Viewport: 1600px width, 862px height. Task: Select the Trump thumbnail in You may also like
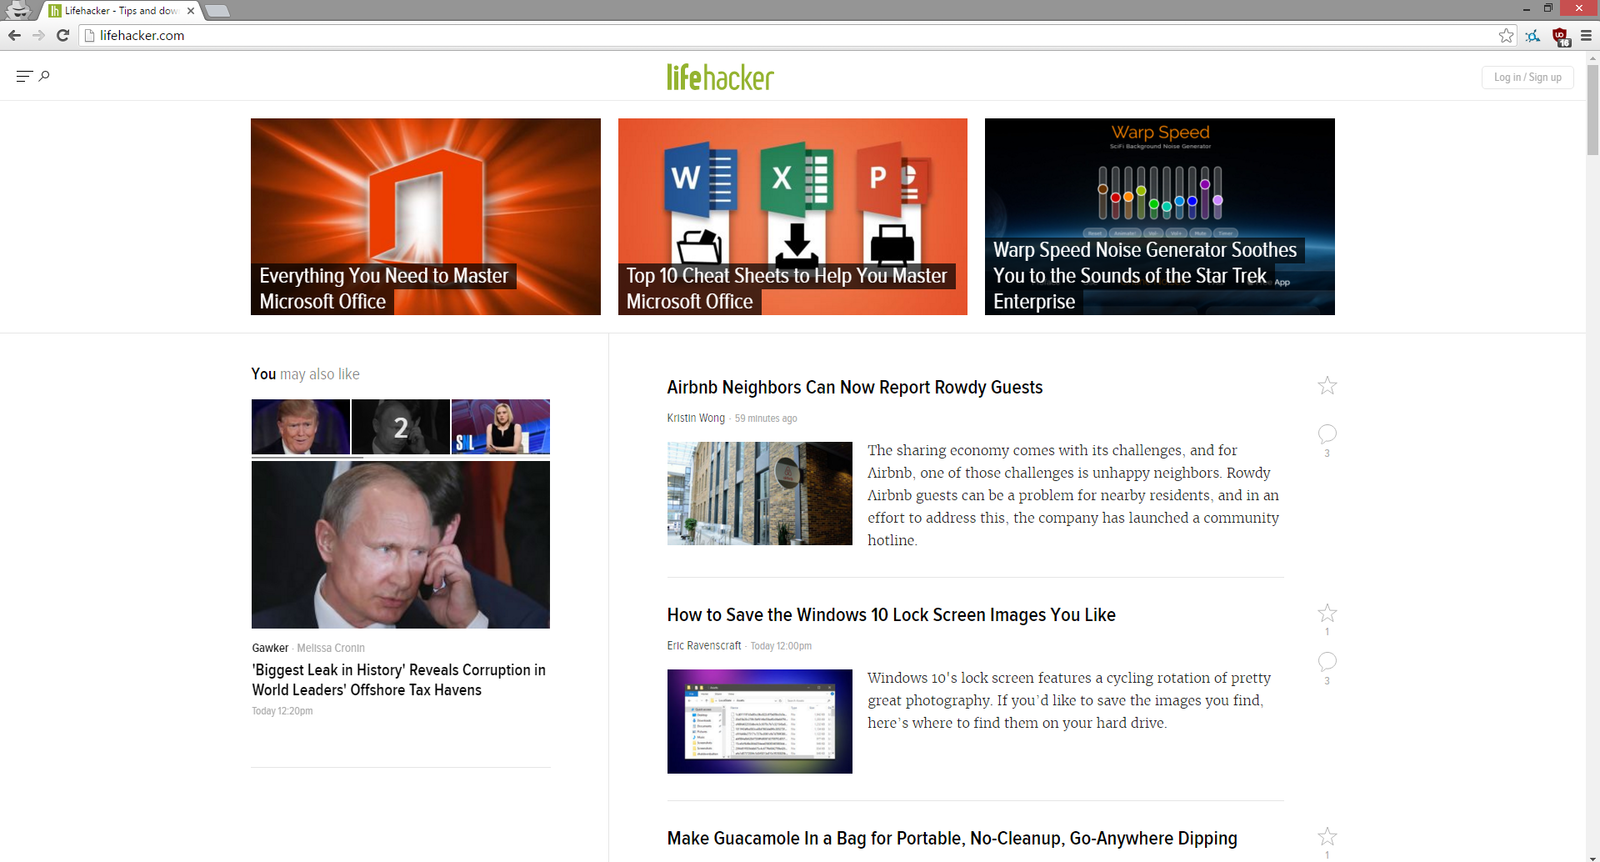click(x=300, y=427)
